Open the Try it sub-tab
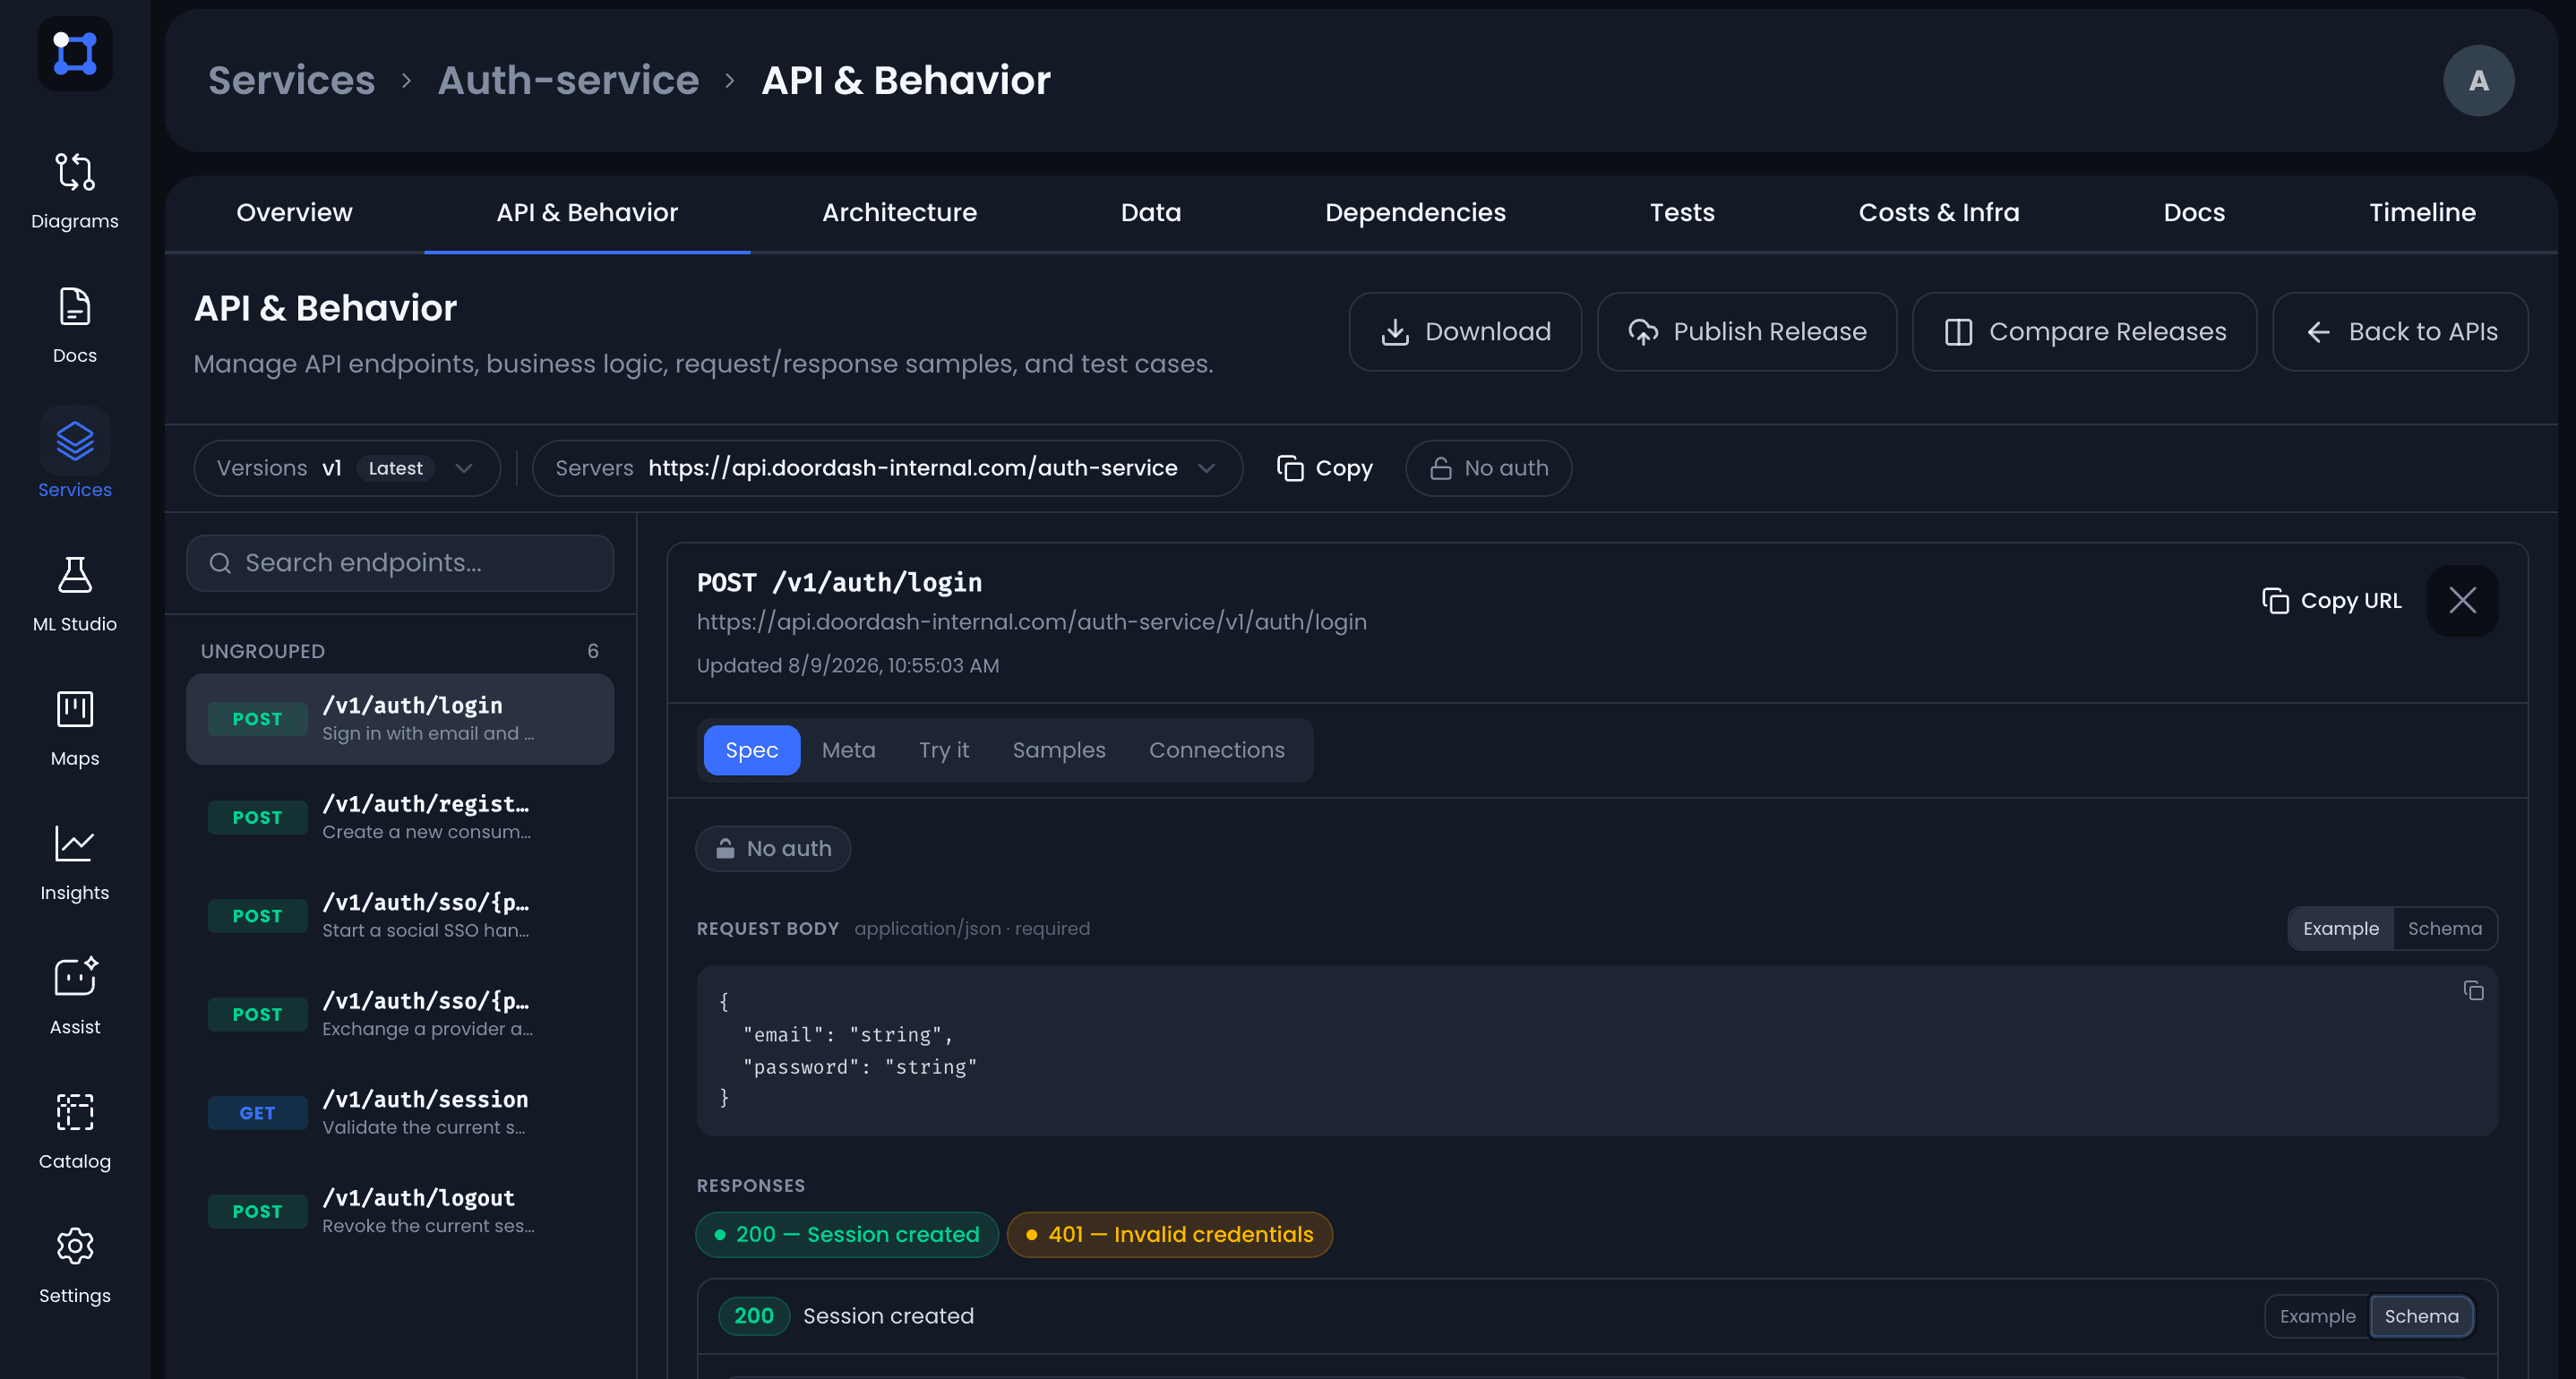2576x1379 pixels. pos(943,750)
